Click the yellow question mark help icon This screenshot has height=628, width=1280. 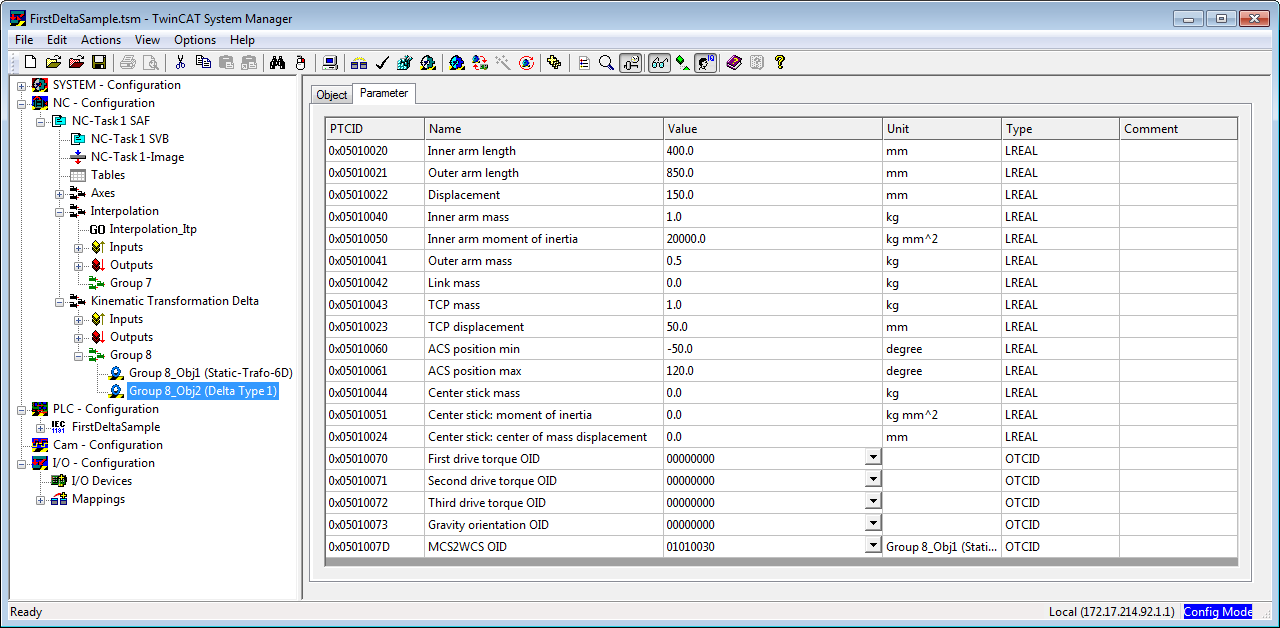click(x=780, y=62)
